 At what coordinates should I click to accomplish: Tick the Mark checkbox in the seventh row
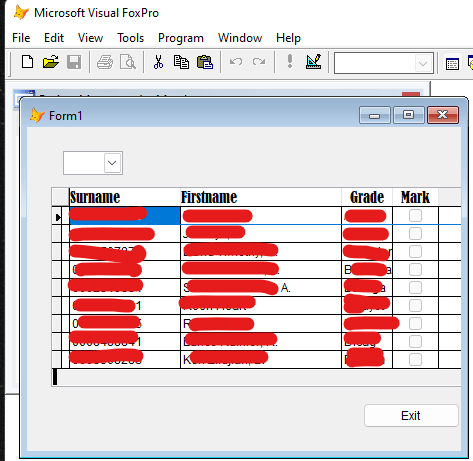pyautogui.click(x=415, y=323)
